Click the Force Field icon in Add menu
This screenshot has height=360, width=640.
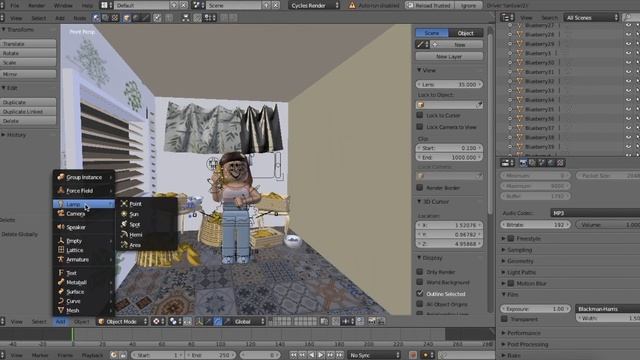tap(61, 190)
